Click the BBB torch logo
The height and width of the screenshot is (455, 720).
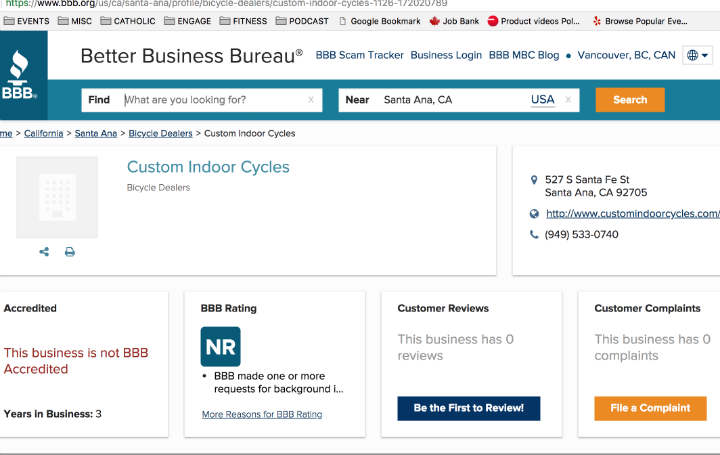pos(19,75)
